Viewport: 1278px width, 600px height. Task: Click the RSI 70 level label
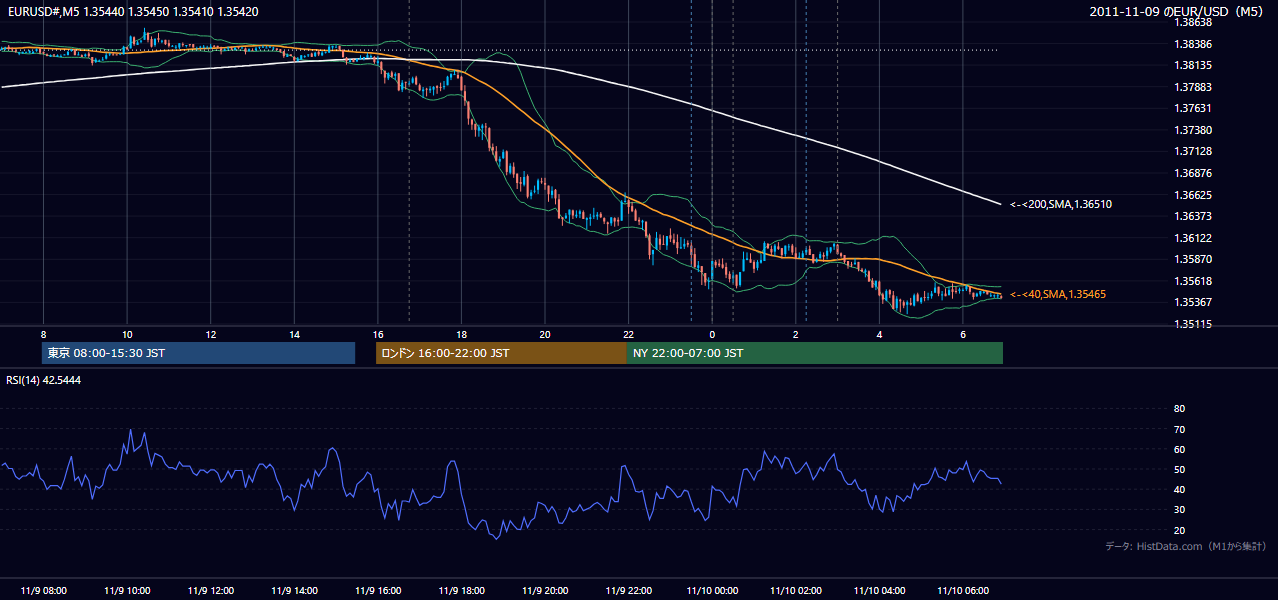tap(1179, 429)
